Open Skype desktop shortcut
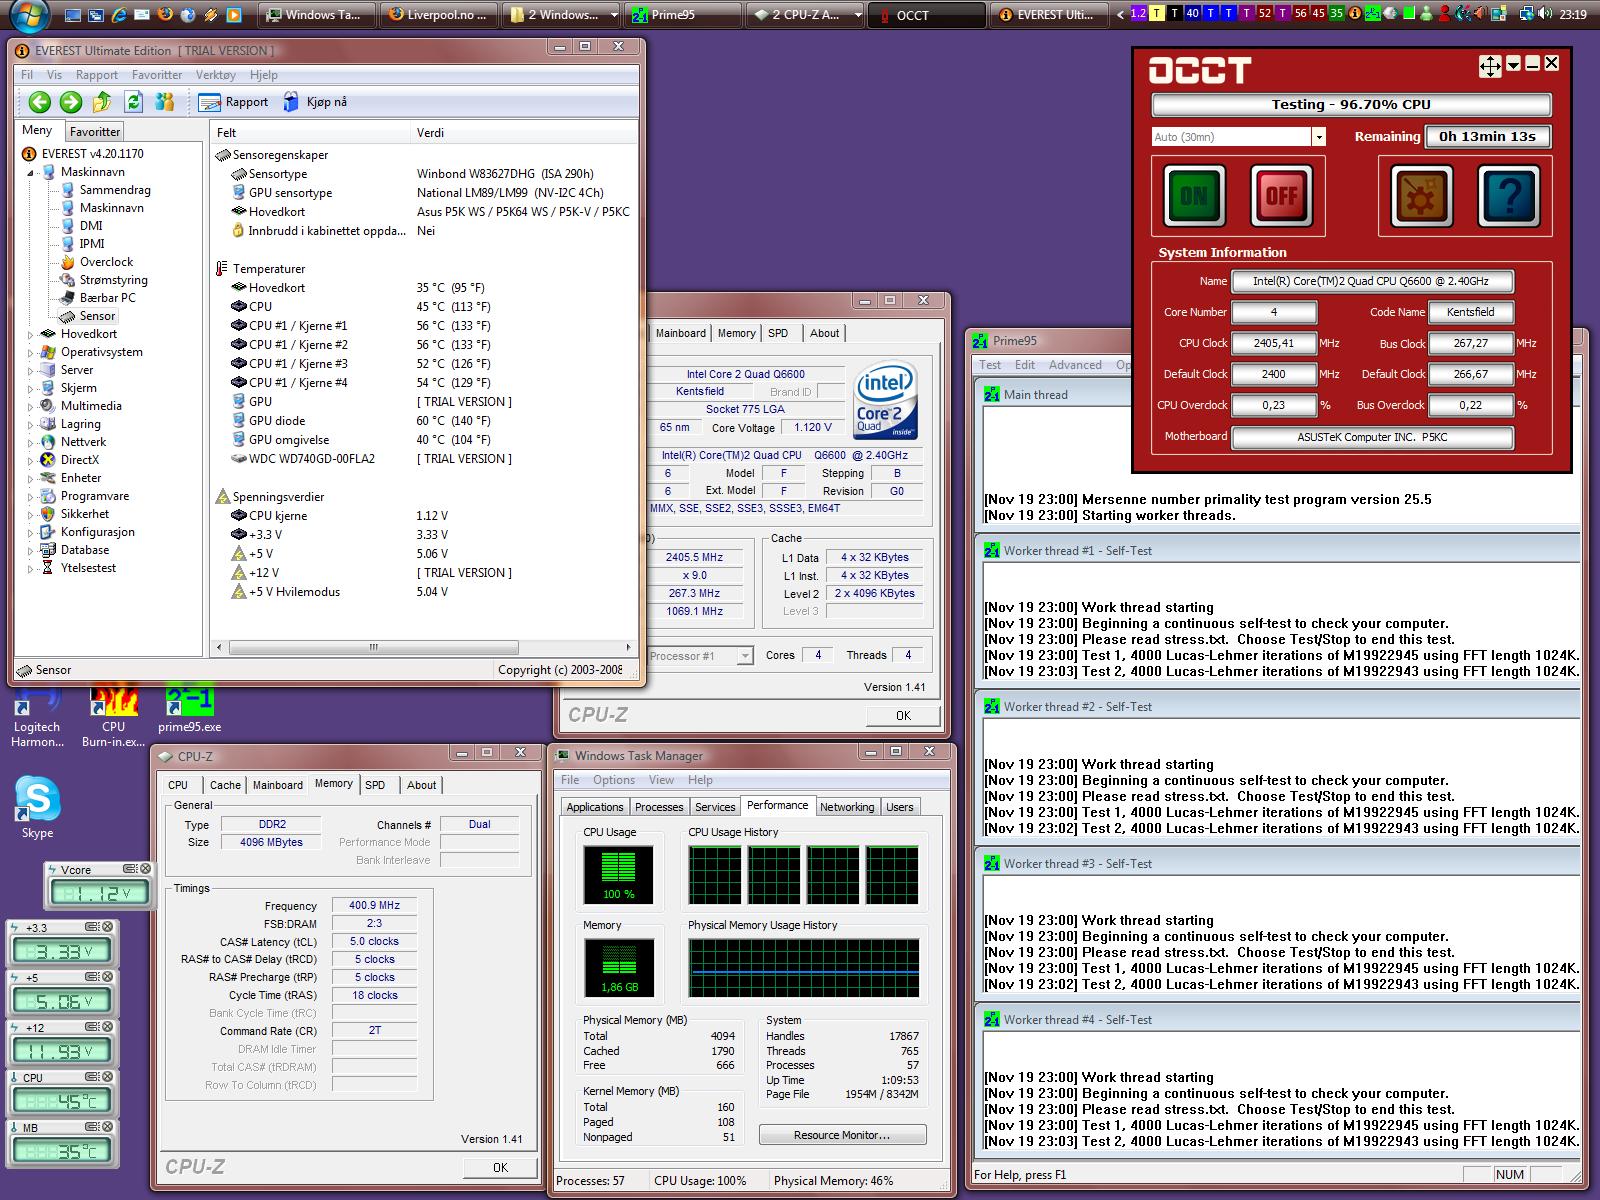This screenshot has width=1600, height=1200. pyautogui.click(x=37, y=807)
